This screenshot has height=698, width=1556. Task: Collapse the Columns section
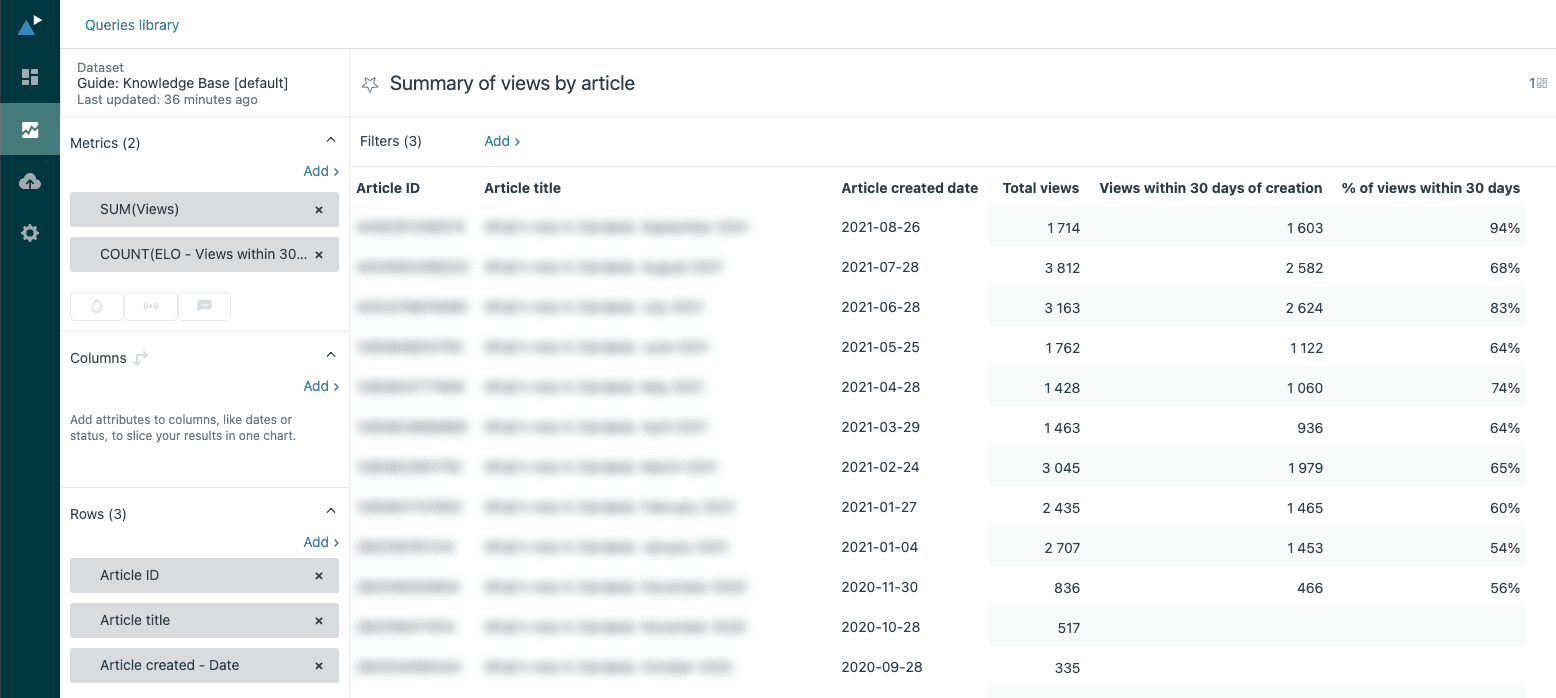(x=331, y=354)
